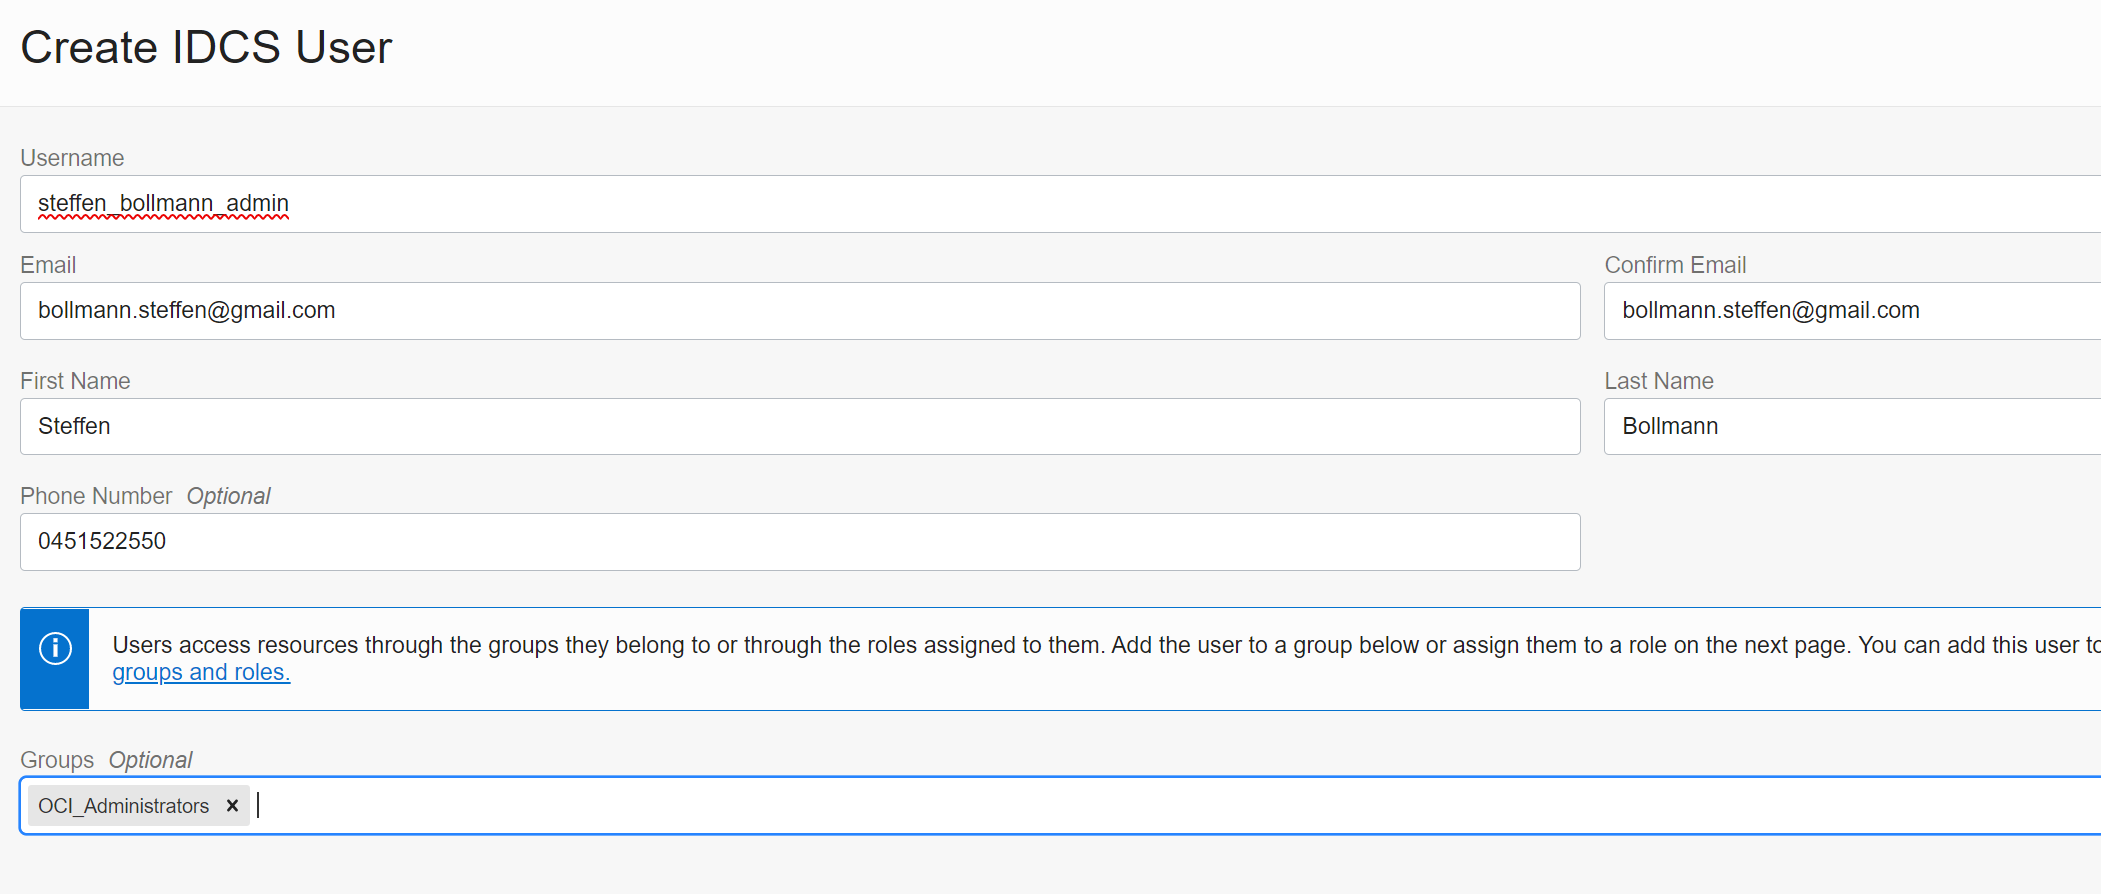Click the First Name label

click(75, 381)
